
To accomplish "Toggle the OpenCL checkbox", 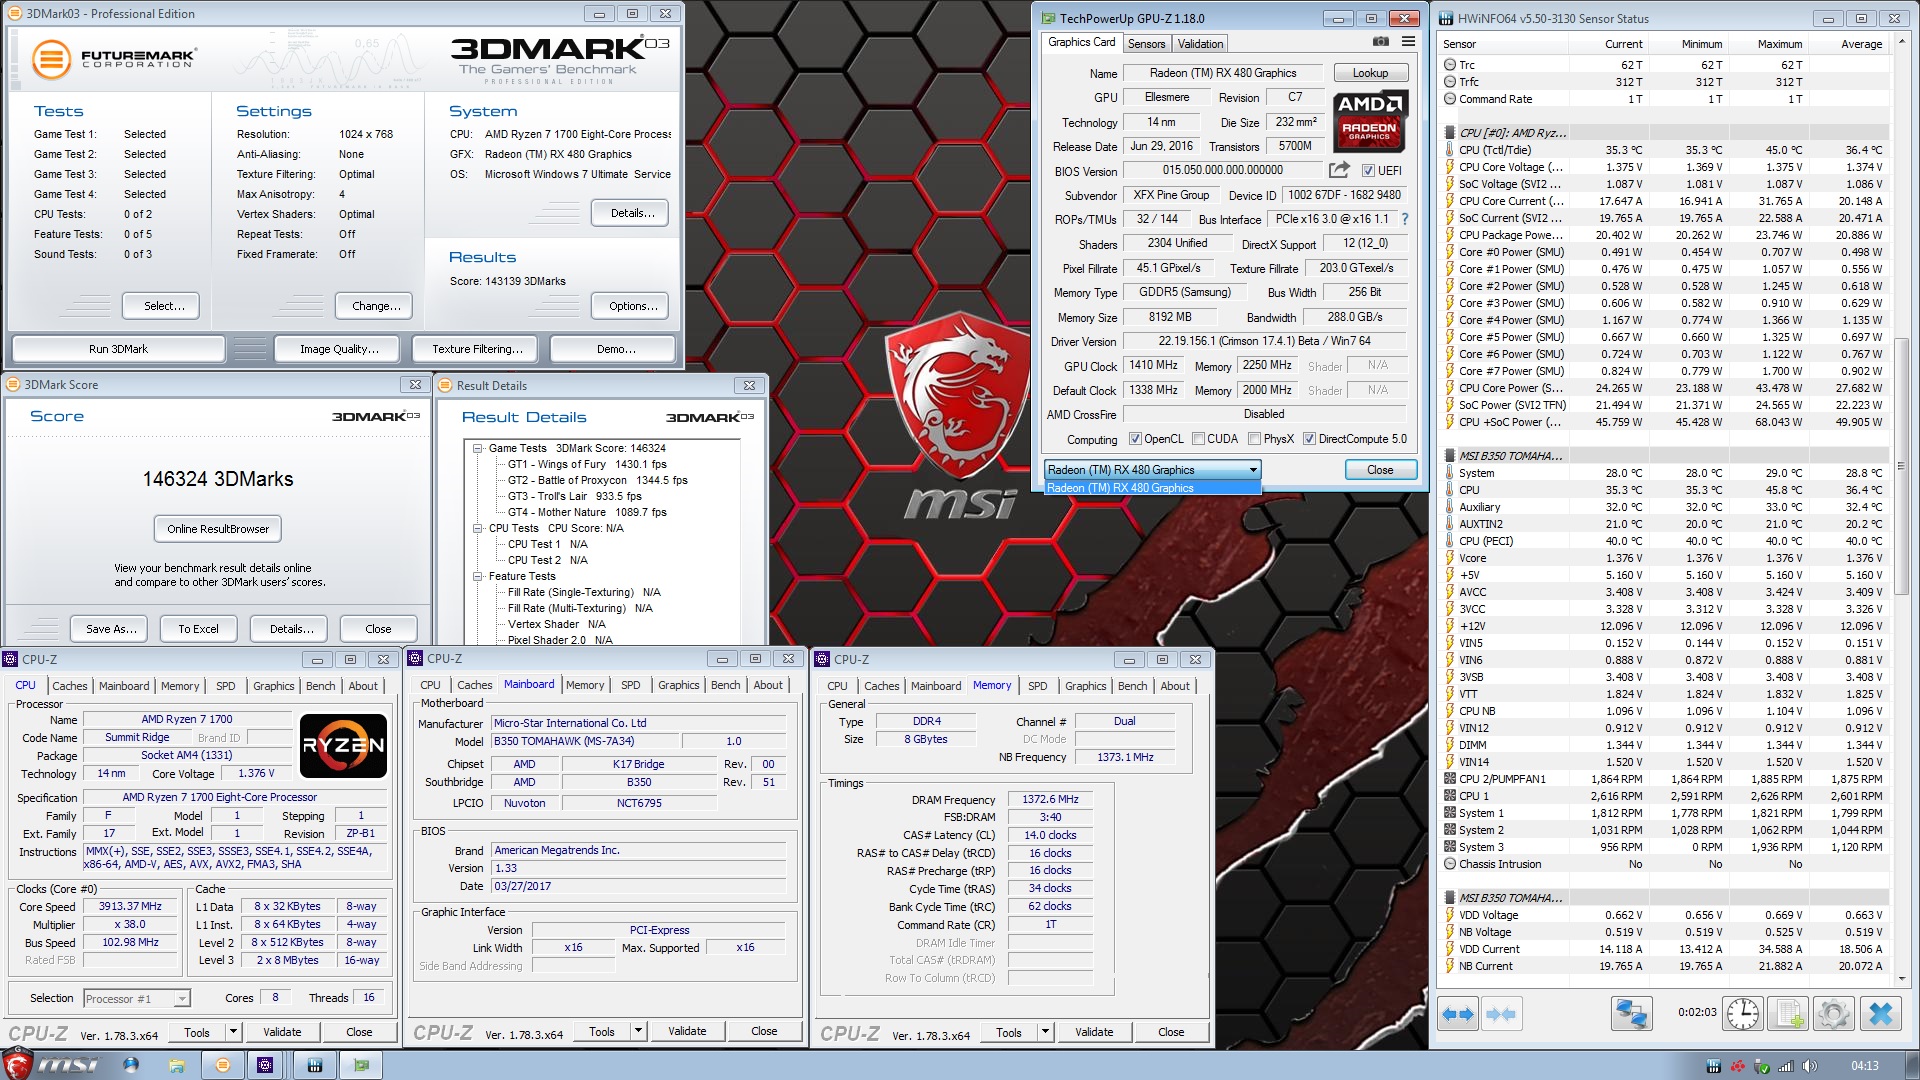I will tap(1135, 439).
